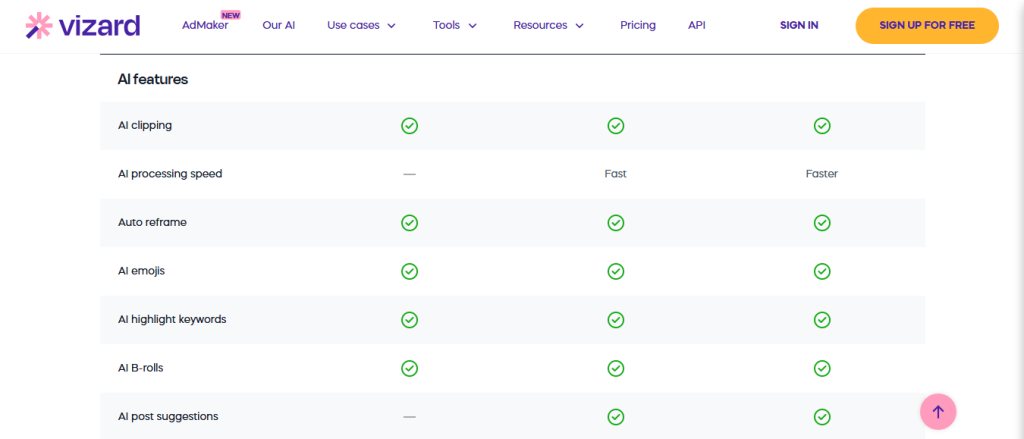This screenshot has width=1024, height=439.
Task: Open the AdMaker page marked NEW
Action: [x=204, y=26]
